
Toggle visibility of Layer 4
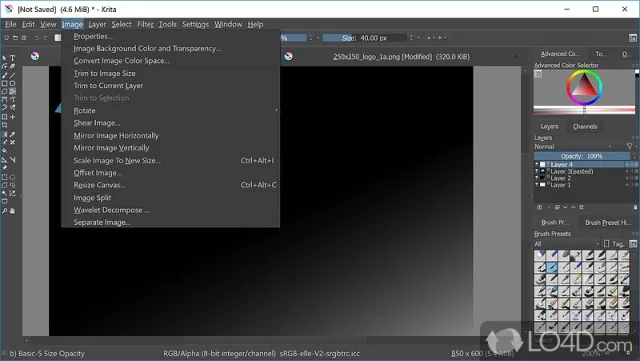pos(537,165)
